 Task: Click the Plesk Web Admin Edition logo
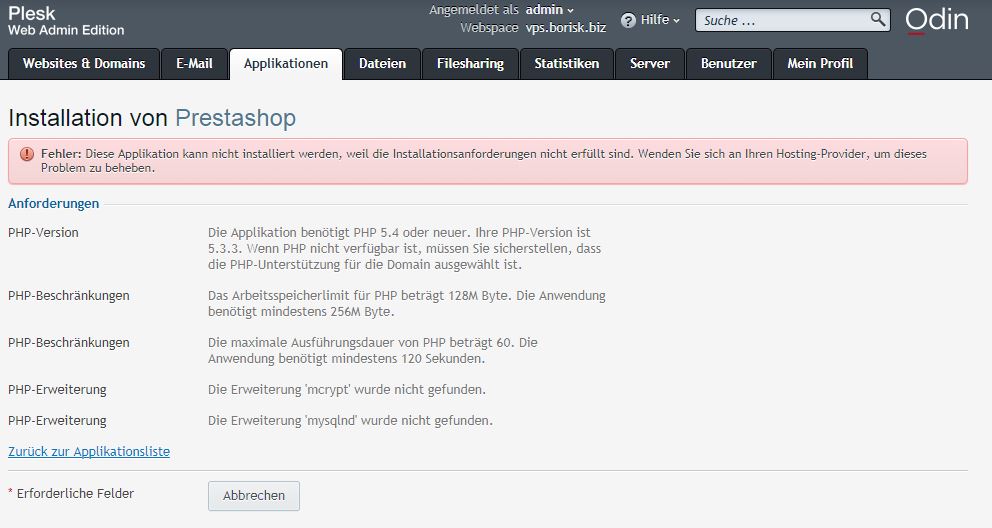pos(66,21)
